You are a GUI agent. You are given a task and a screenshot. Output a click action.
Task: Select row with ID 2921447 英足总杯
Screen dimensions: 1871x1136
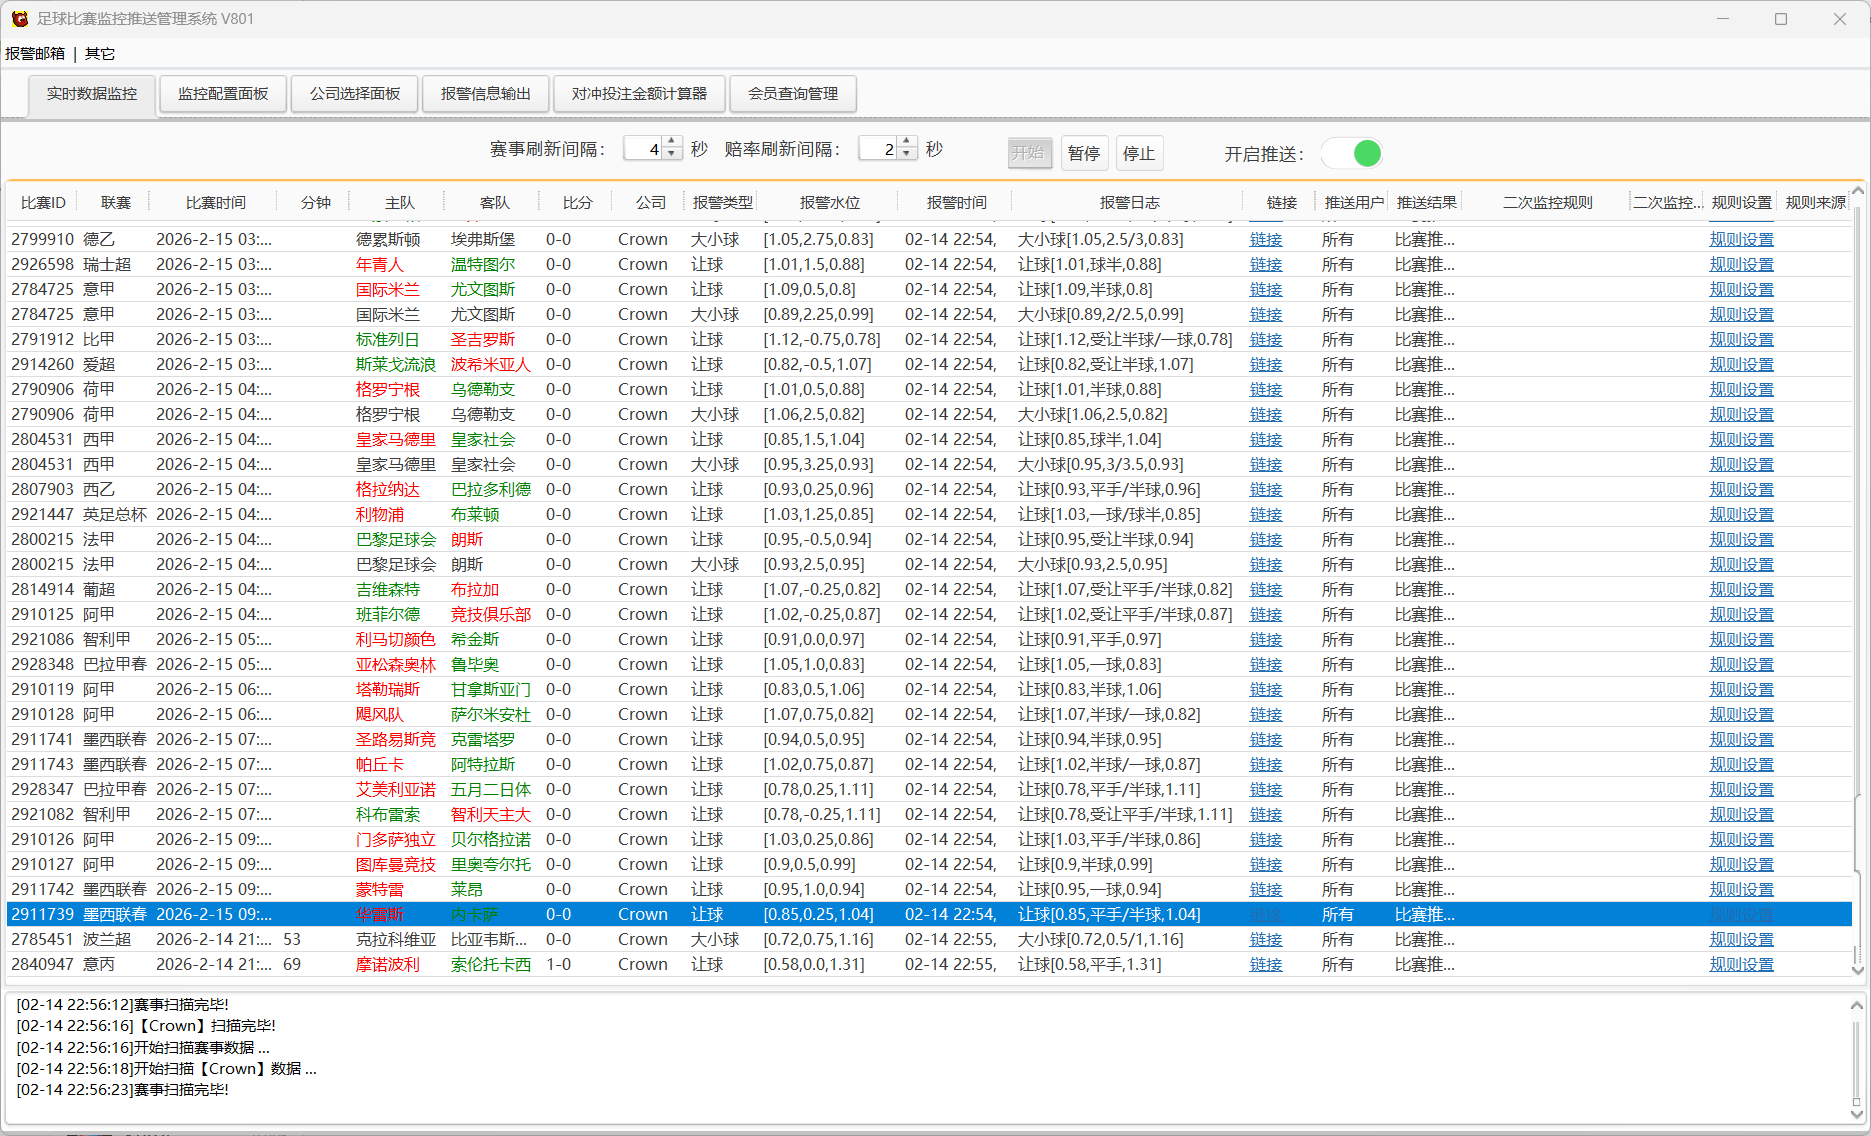coord(930,515)
